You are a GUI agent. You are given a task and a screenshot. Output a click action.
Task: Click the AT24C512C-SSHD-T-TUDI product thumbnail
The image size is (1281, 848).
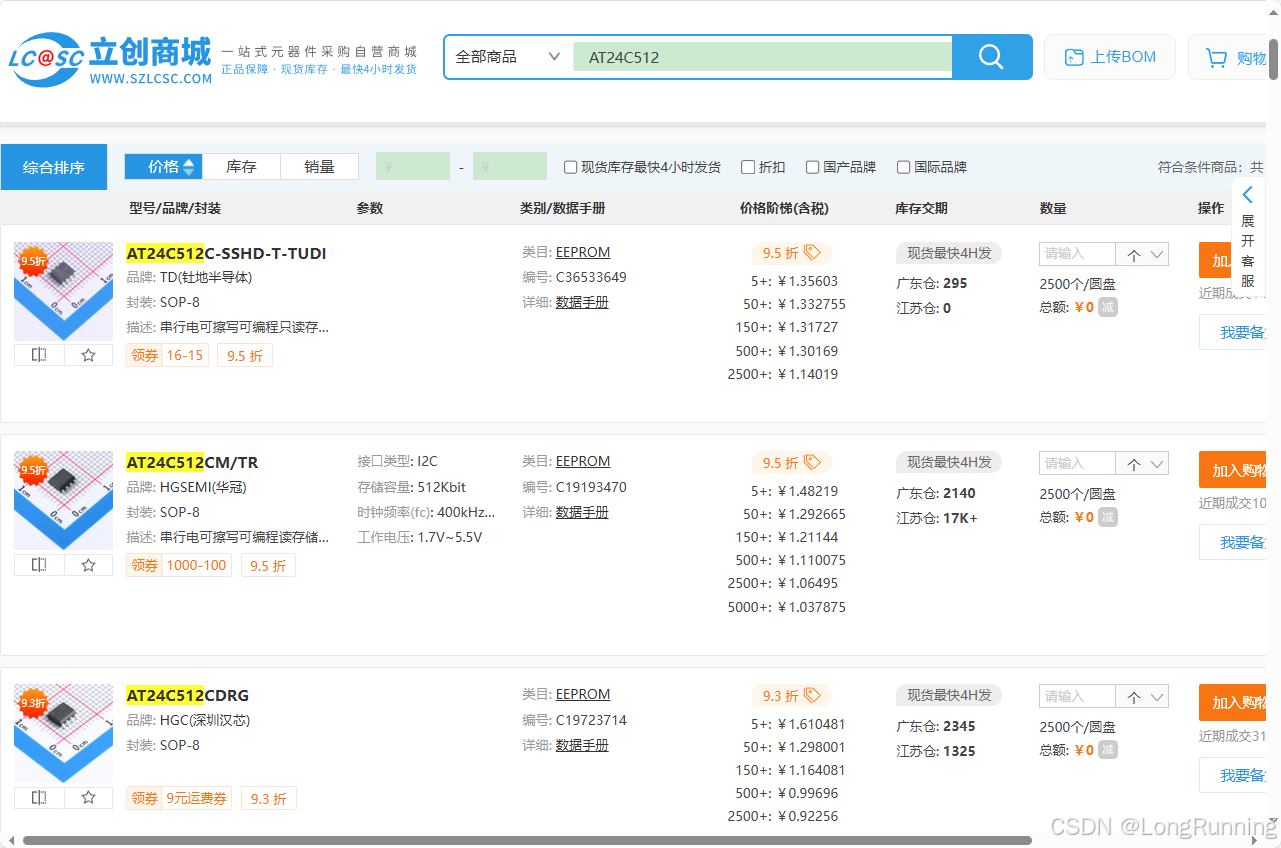[x=64, y=291]
